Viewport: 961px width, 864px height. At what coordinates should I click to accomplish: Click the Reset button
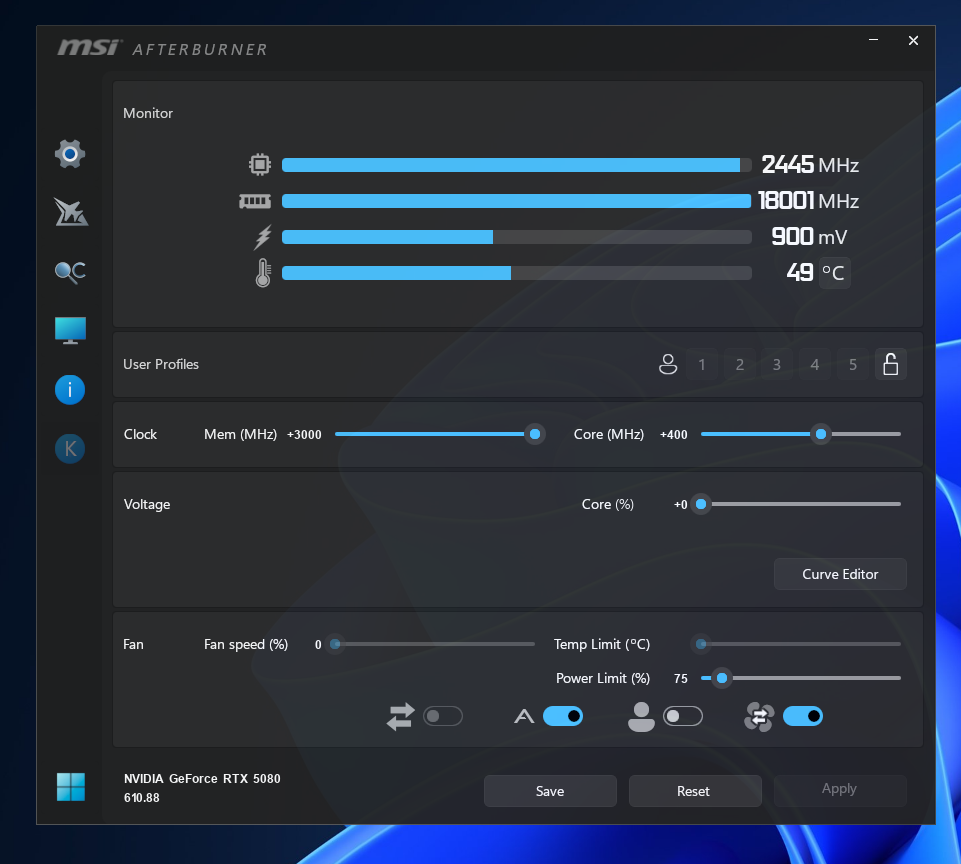click(x=695, y=791)
